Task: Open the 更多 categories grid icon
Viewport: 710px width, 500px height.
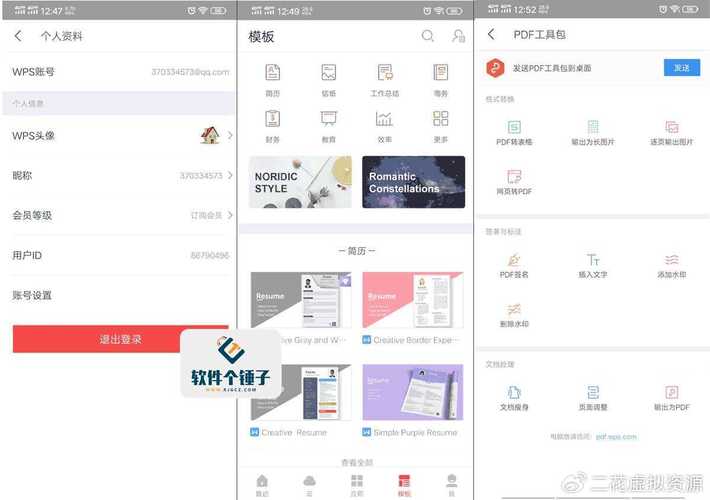Action: tap(441, 119)
